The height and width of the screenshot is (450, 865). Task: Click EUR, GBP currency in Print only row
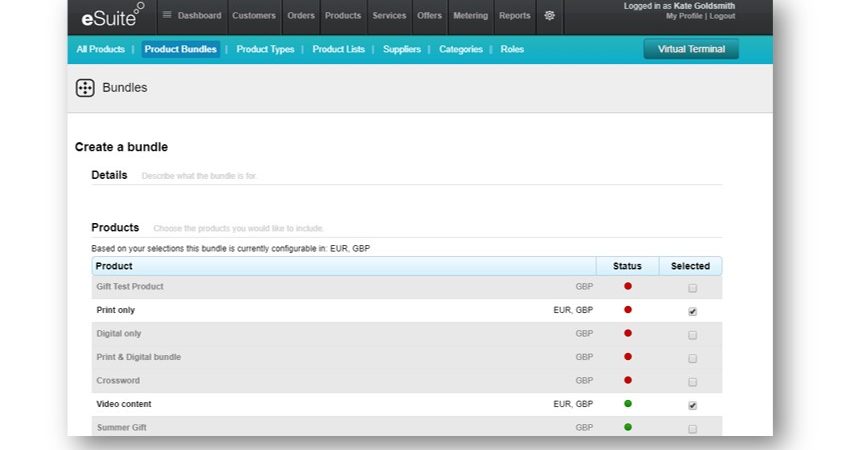(x=573, y=310)
